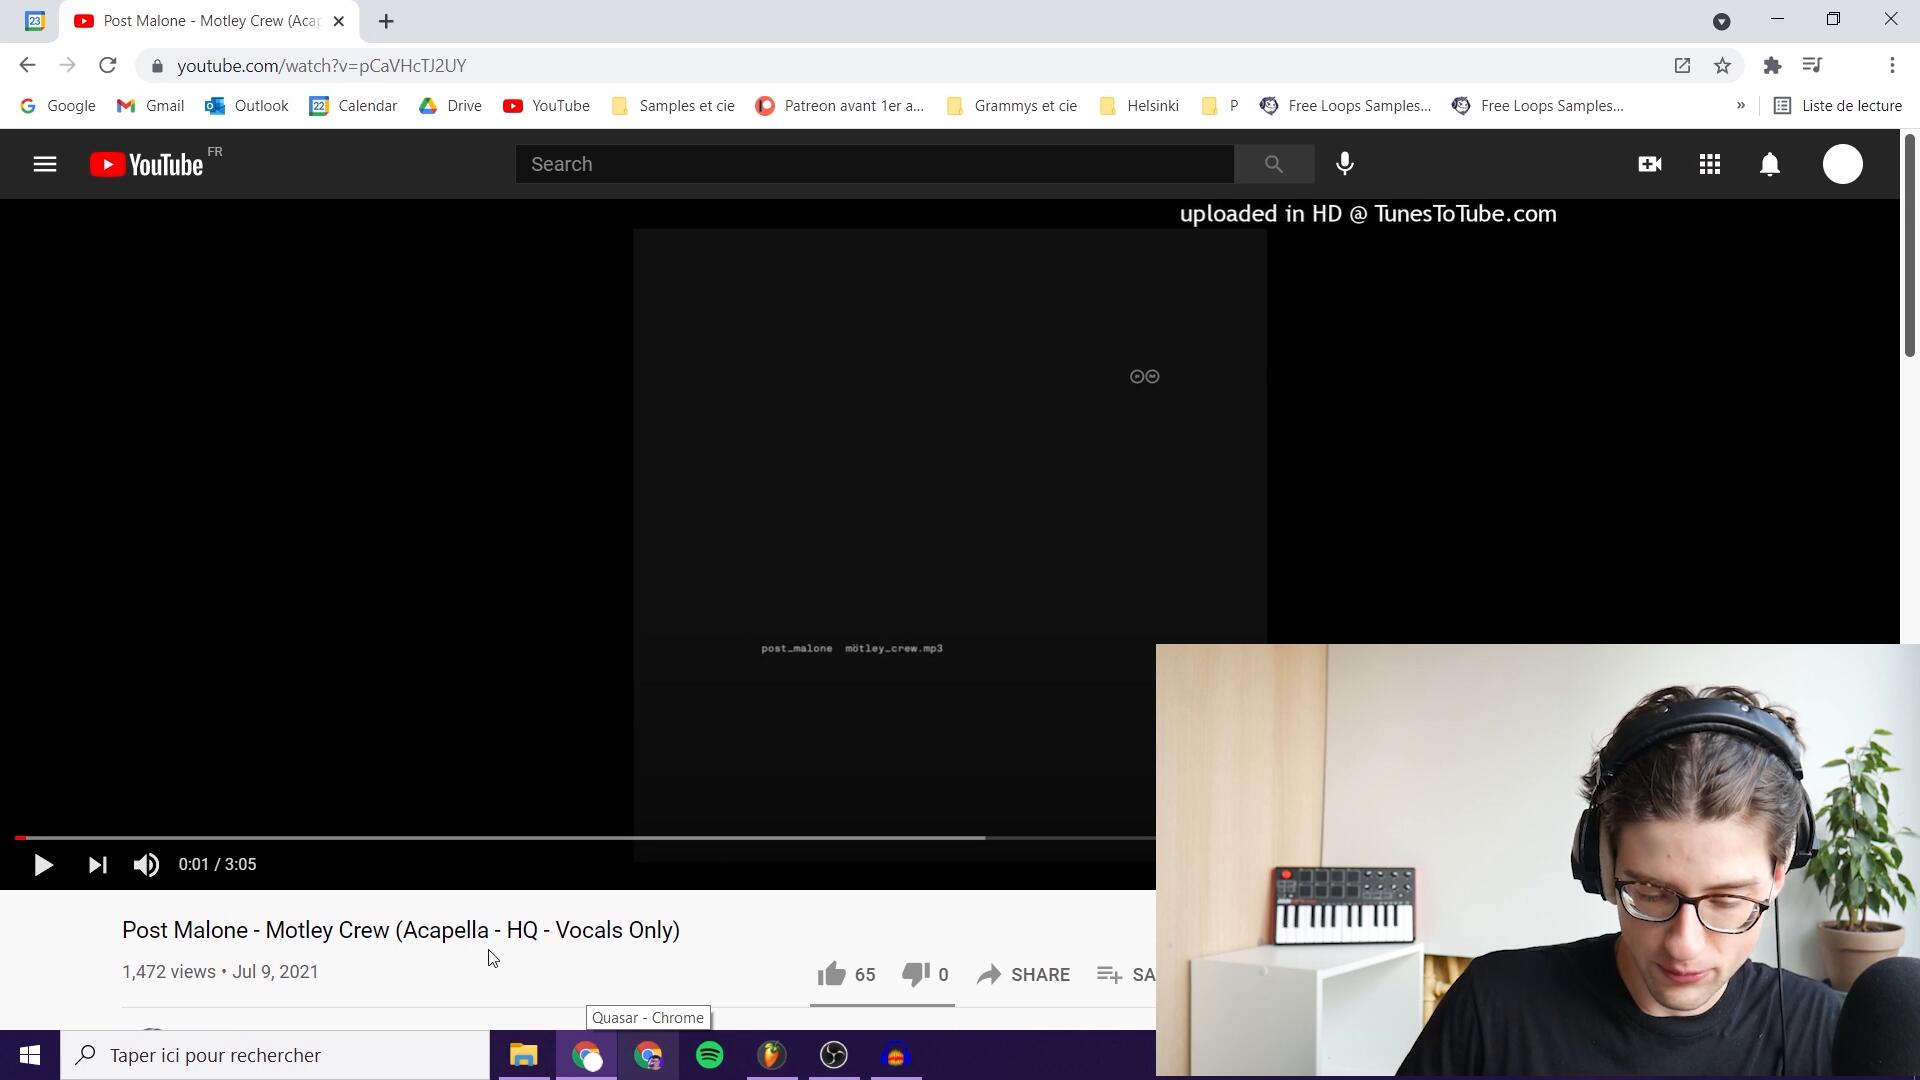Open the Create video camera icon
1920x1080 pixels.
(1650, 164)
